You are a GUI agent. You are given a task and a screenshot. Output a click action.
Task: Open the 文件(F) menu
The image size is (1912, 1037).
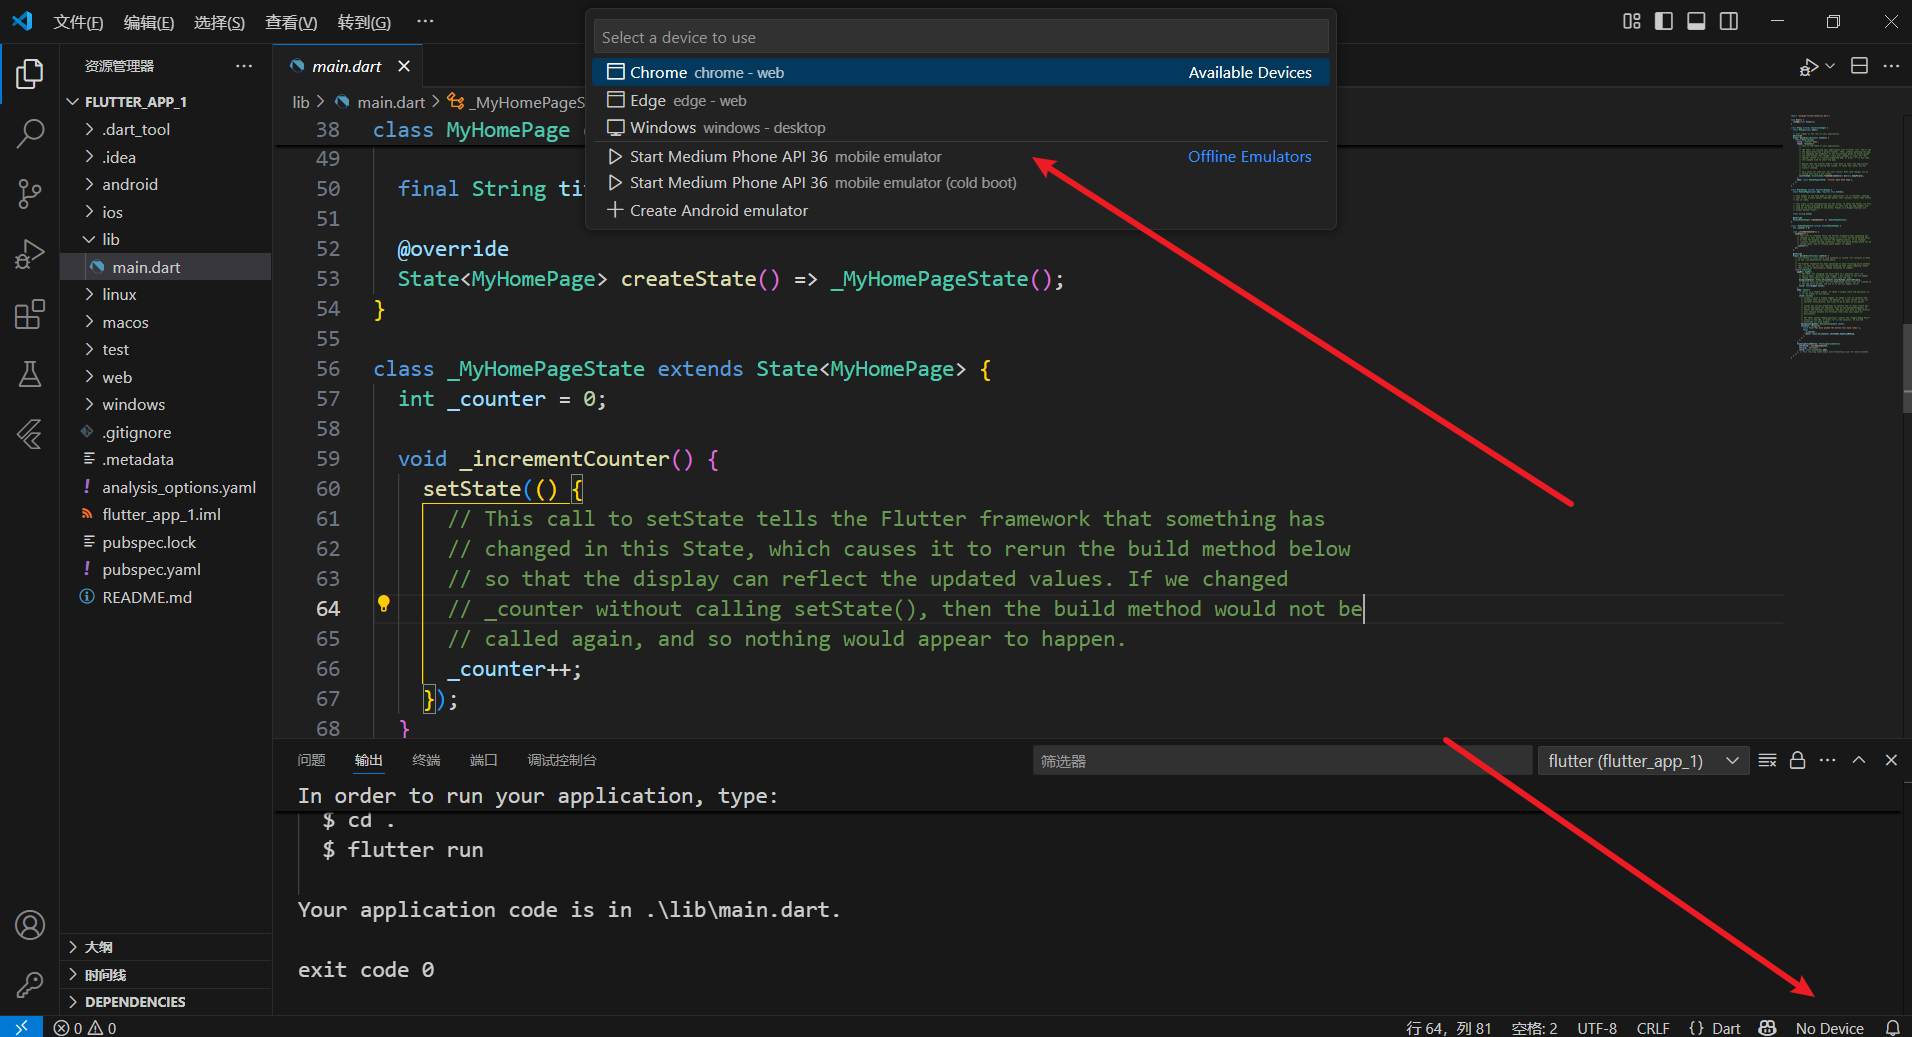click(78, 22)
